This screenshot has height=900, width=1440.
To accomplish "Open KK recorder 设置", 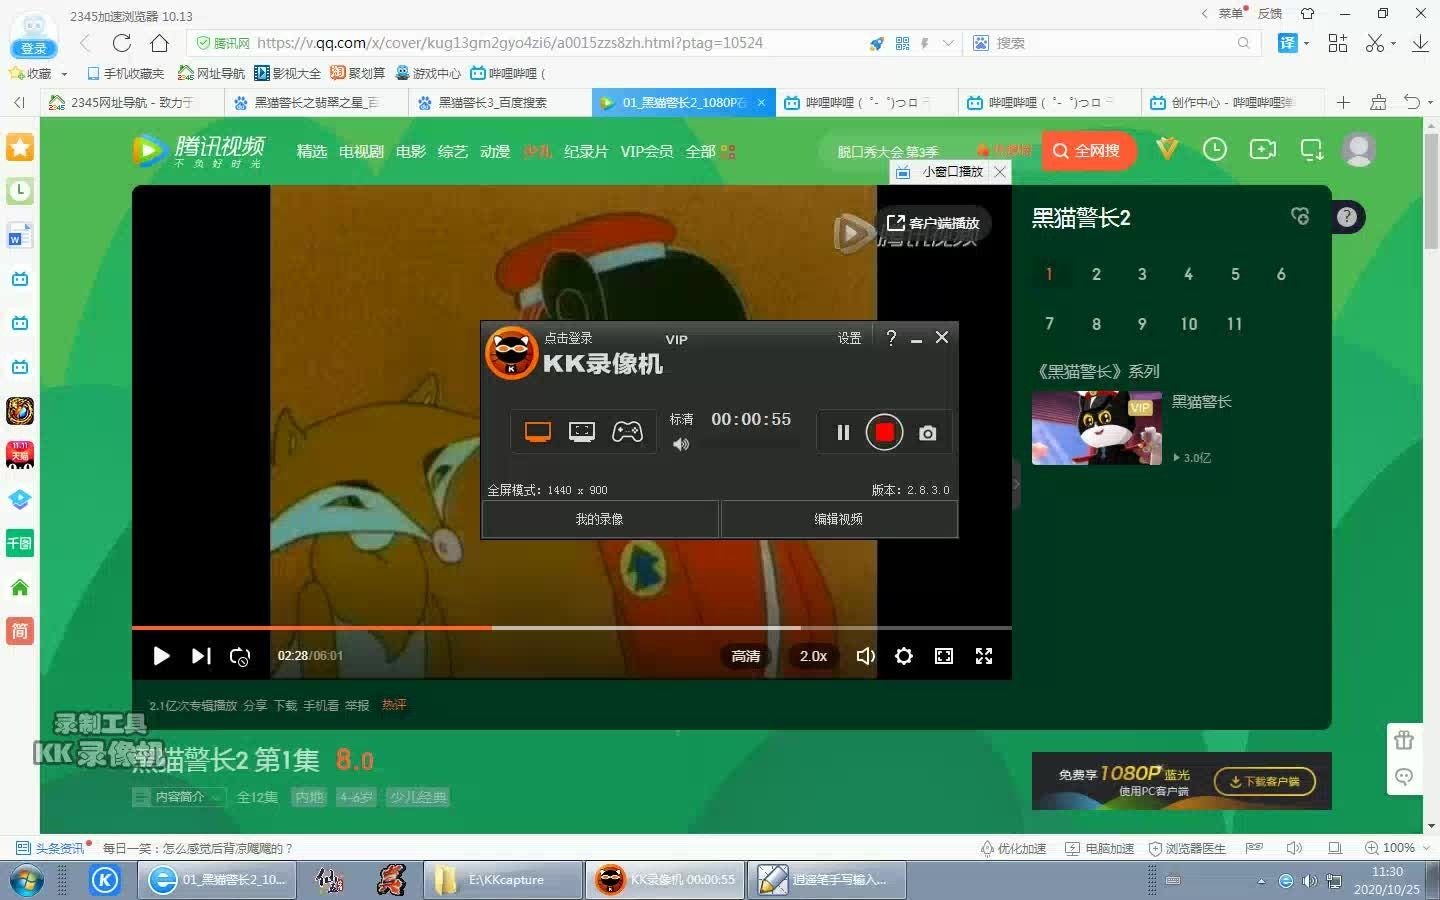I will 849,338.
